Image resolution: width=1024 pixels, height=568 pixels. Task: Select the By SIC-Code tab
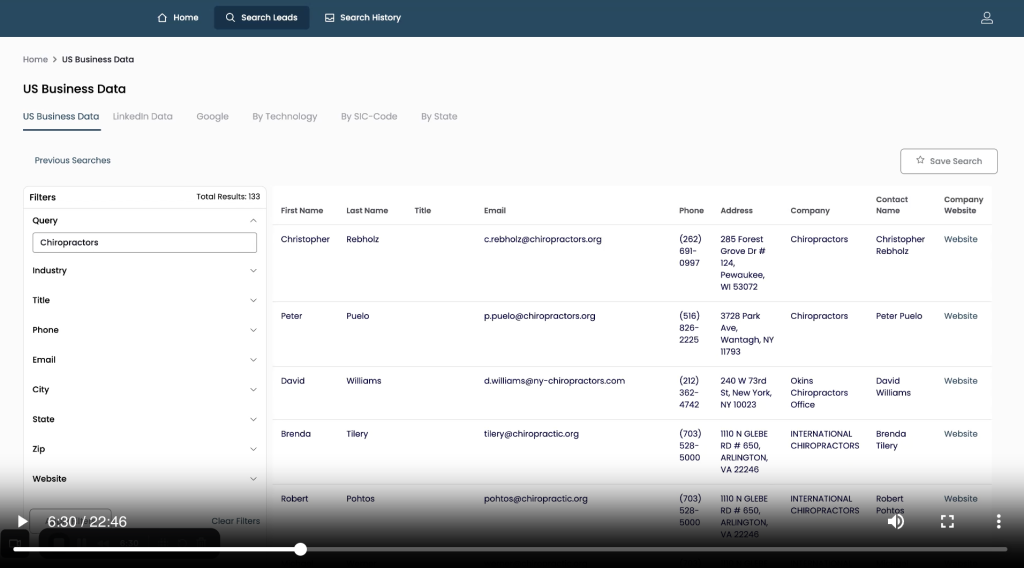(x=368, y=117)
